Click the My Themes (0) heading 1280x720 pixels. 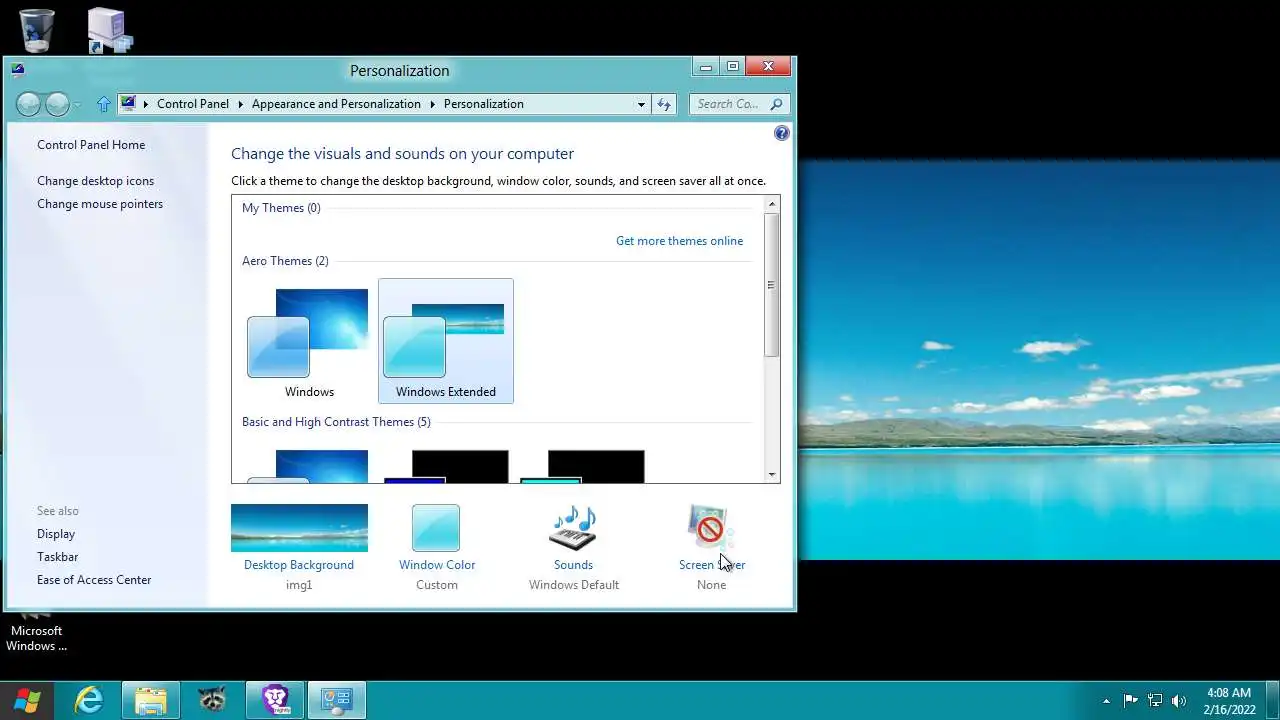point(281,208)
